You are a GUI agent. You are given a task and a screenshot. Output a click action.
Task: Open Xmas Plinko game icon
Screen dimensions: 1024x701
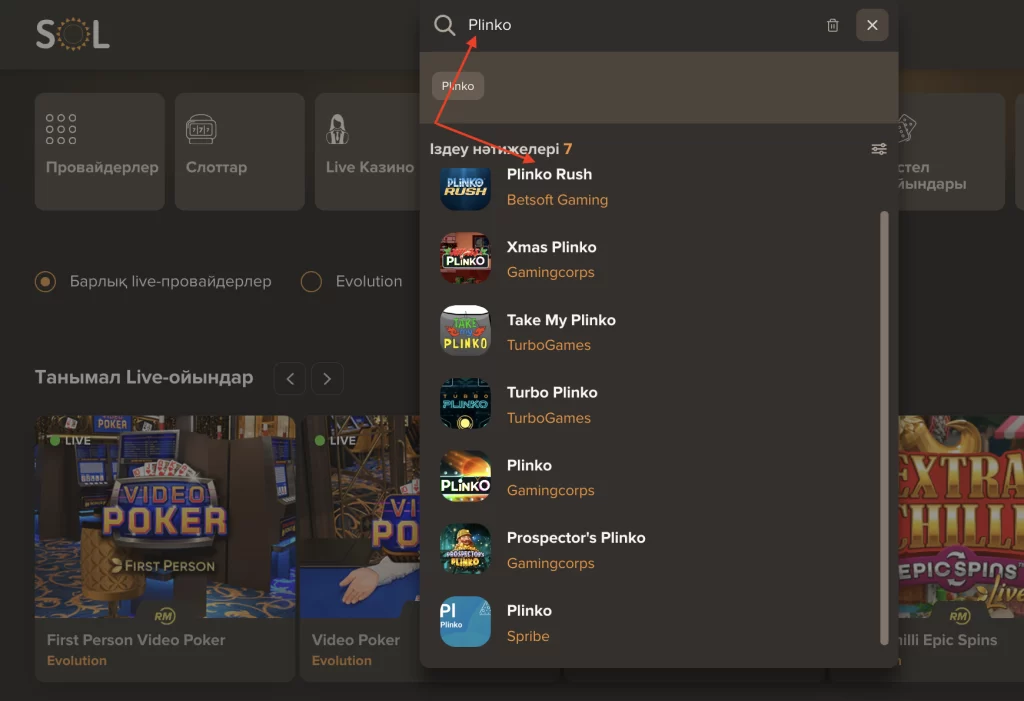[465, 258]
